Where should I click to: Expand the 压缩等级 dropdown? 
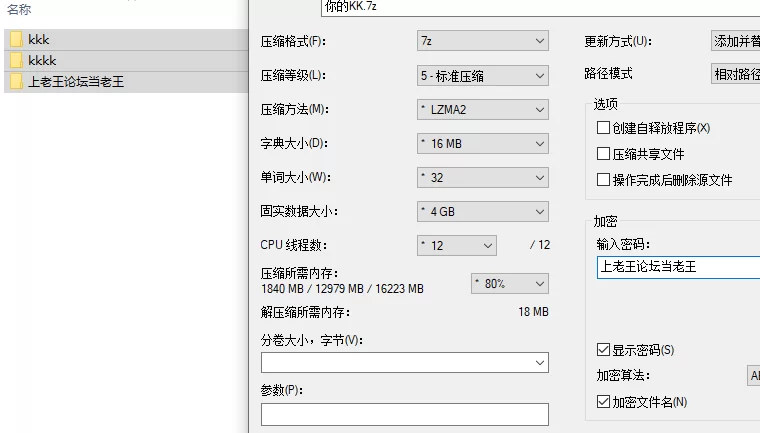click(483, 76)
